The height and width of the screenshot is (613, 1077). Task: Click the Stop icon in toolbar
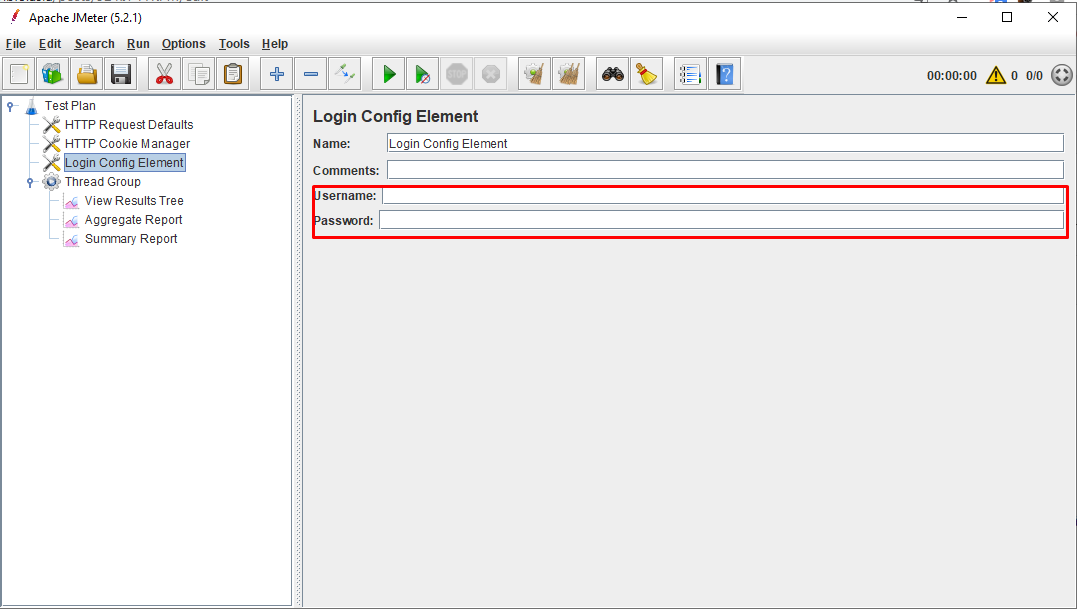457,74
